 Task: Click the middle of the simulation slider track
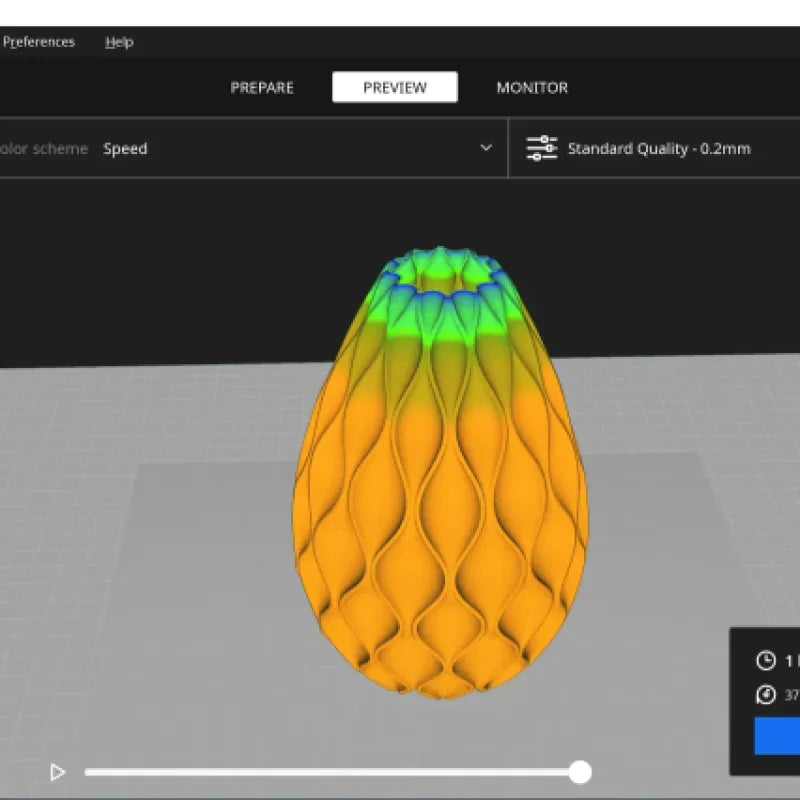tap(330, 771)
